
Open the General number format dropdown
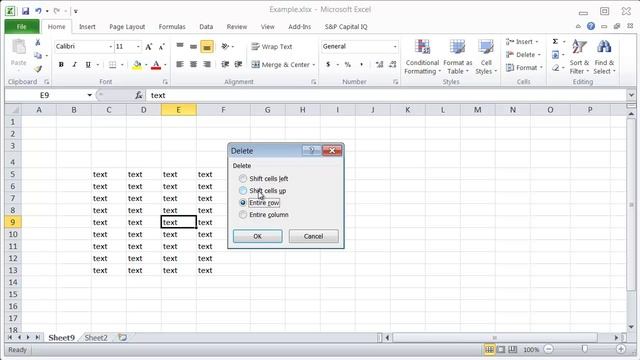[x=395, y=47]
